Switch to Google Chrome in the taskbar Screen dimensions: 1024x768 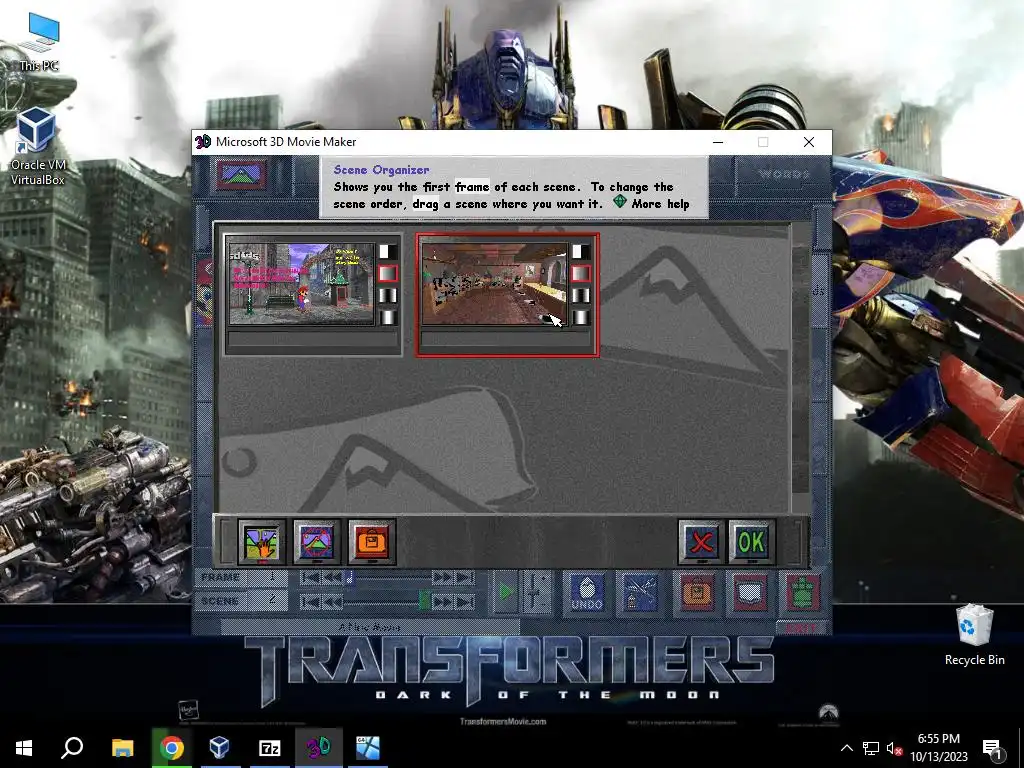pos(171,747)
